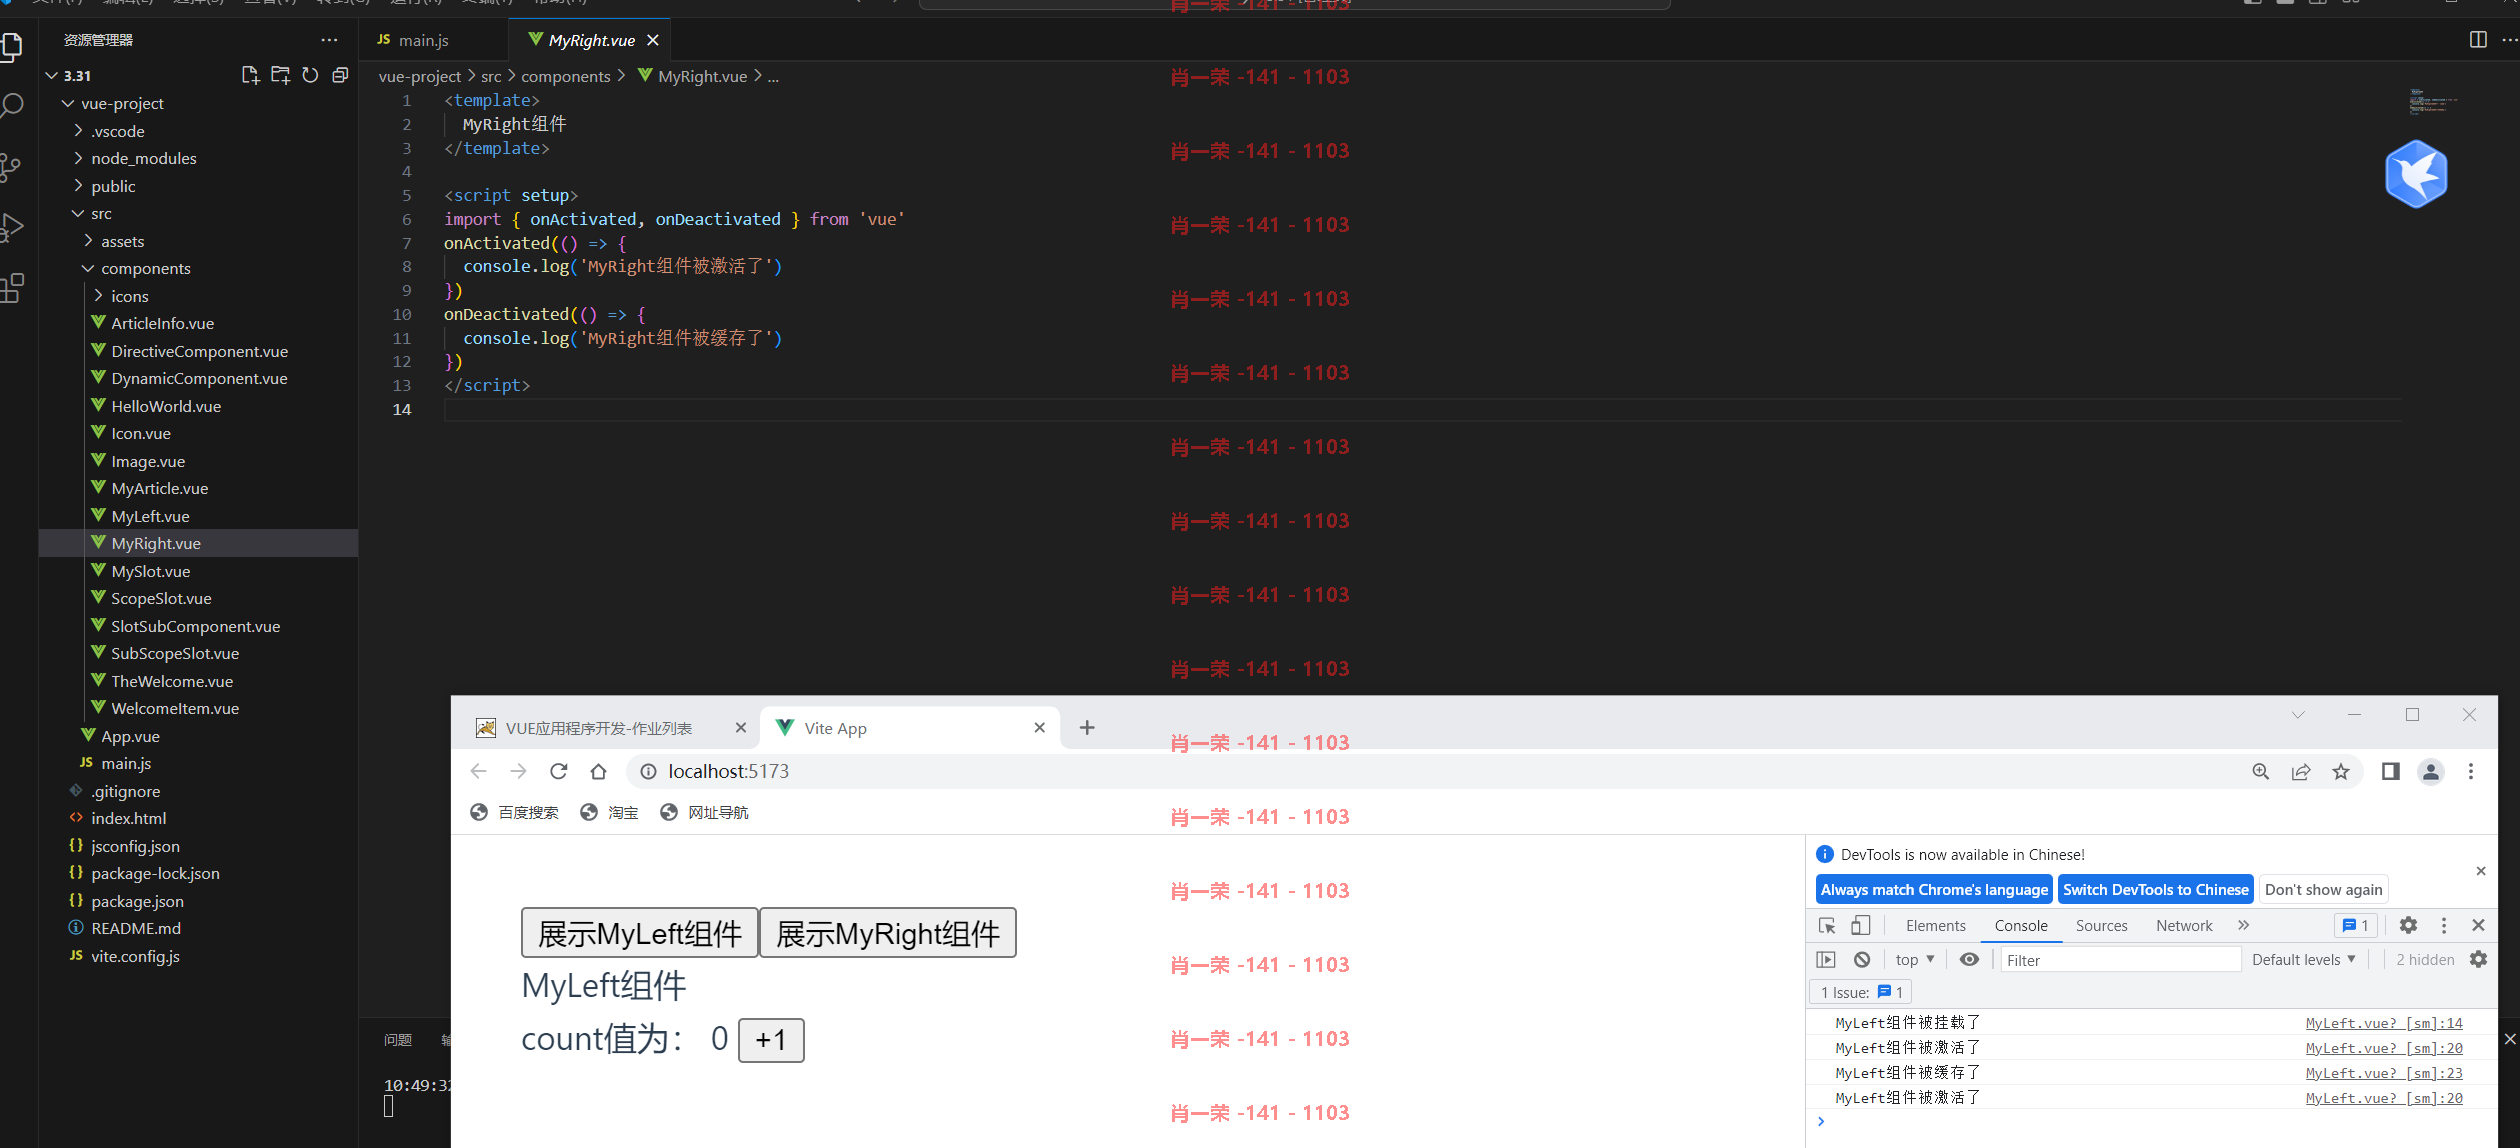The image size is (2520, 1148).
Task: Click the blue bird floating icon
Action: pos(2416,174)
